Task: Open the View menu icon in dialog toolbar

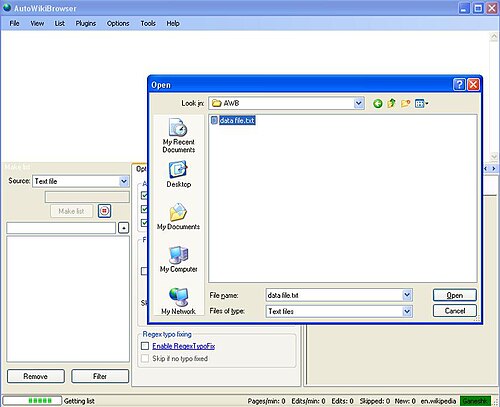Action: pos(421,104)
